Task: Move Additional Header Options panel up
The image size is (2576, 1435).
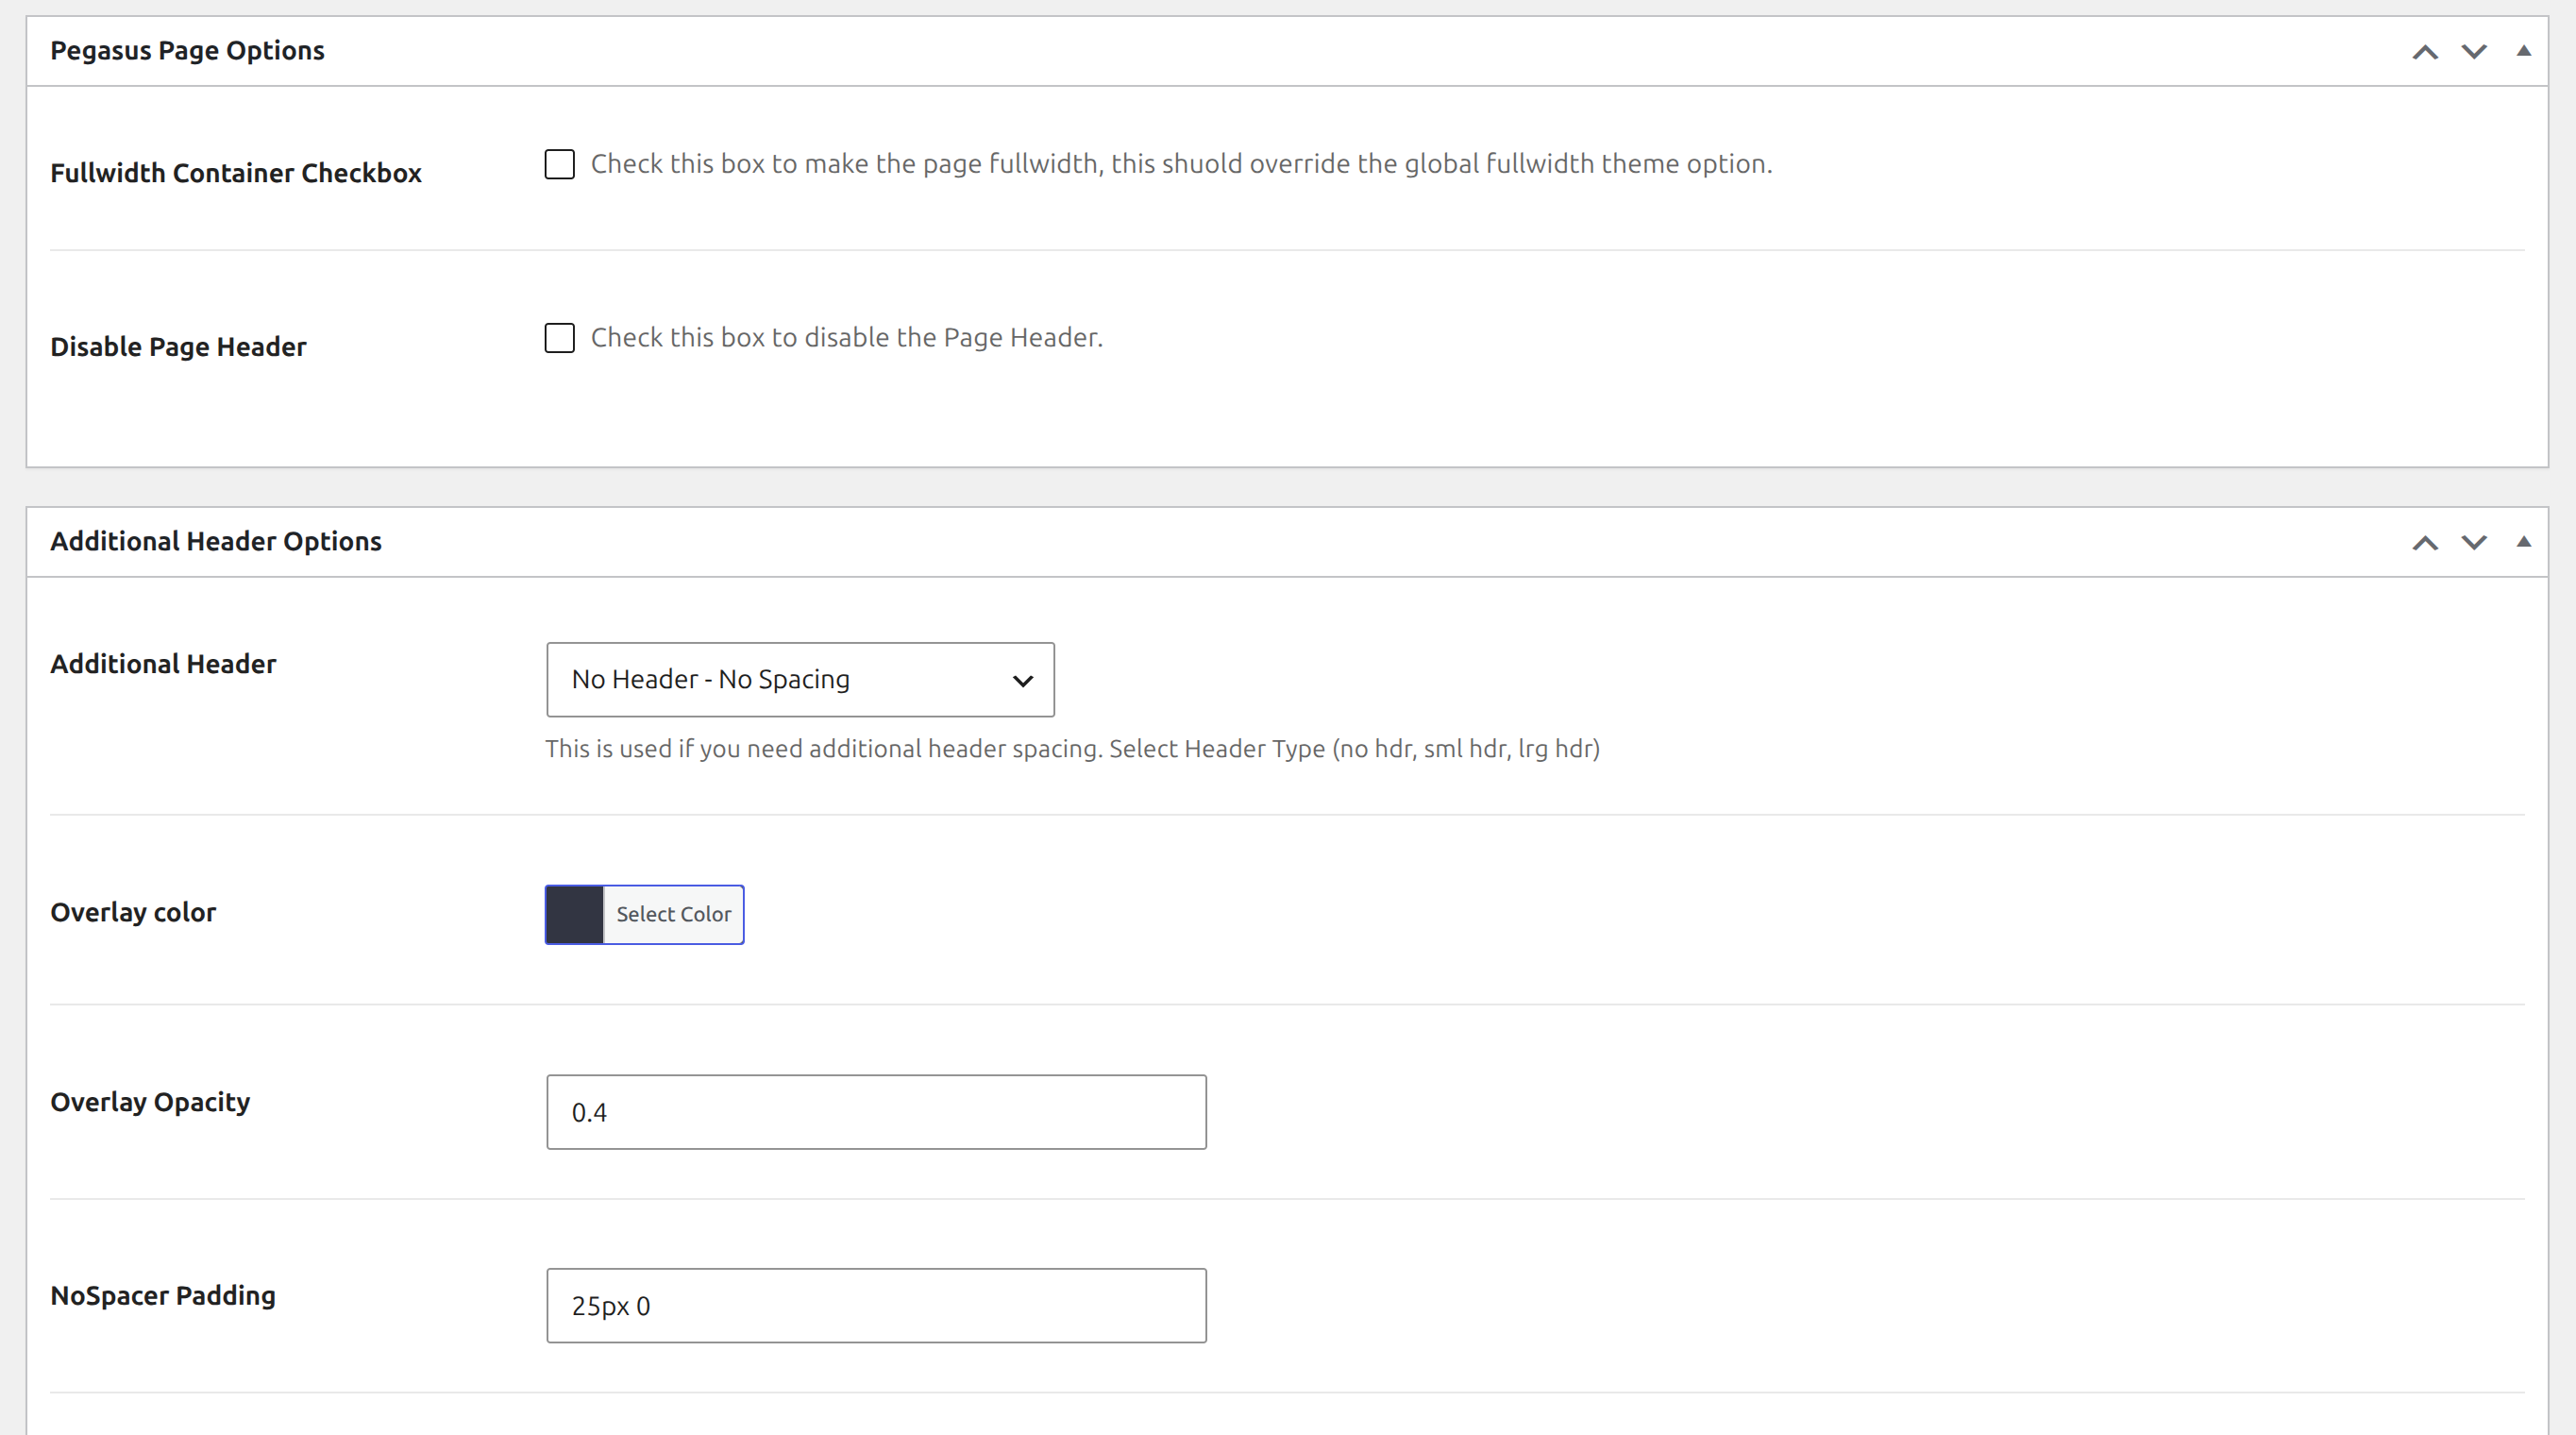Action: point(2425,542)
